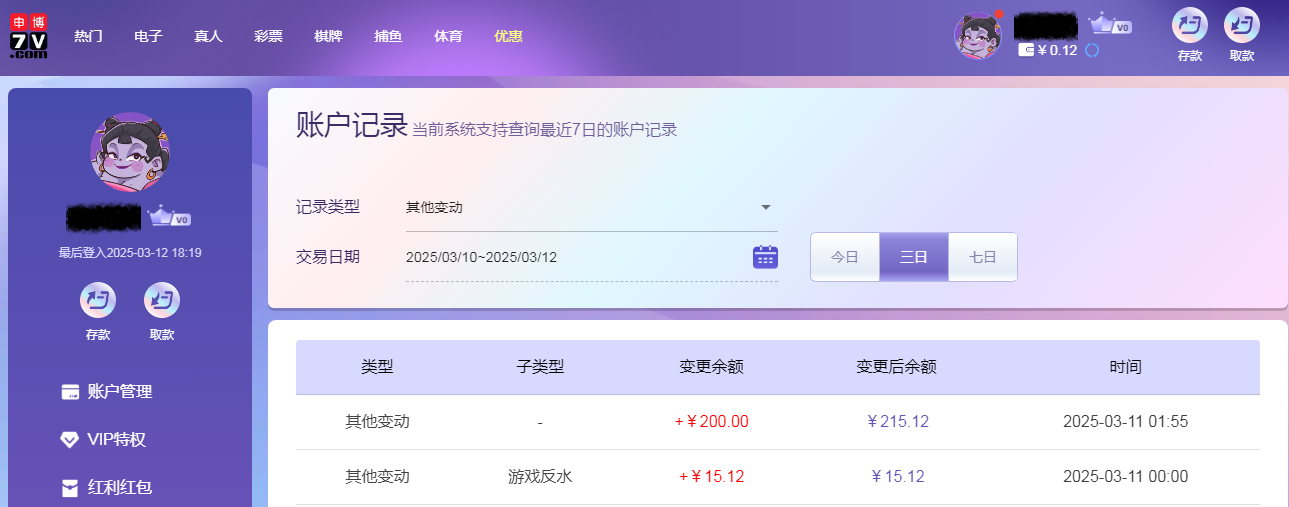
Task: Click the 游戏反水 subtype cell
Action: 540,477
